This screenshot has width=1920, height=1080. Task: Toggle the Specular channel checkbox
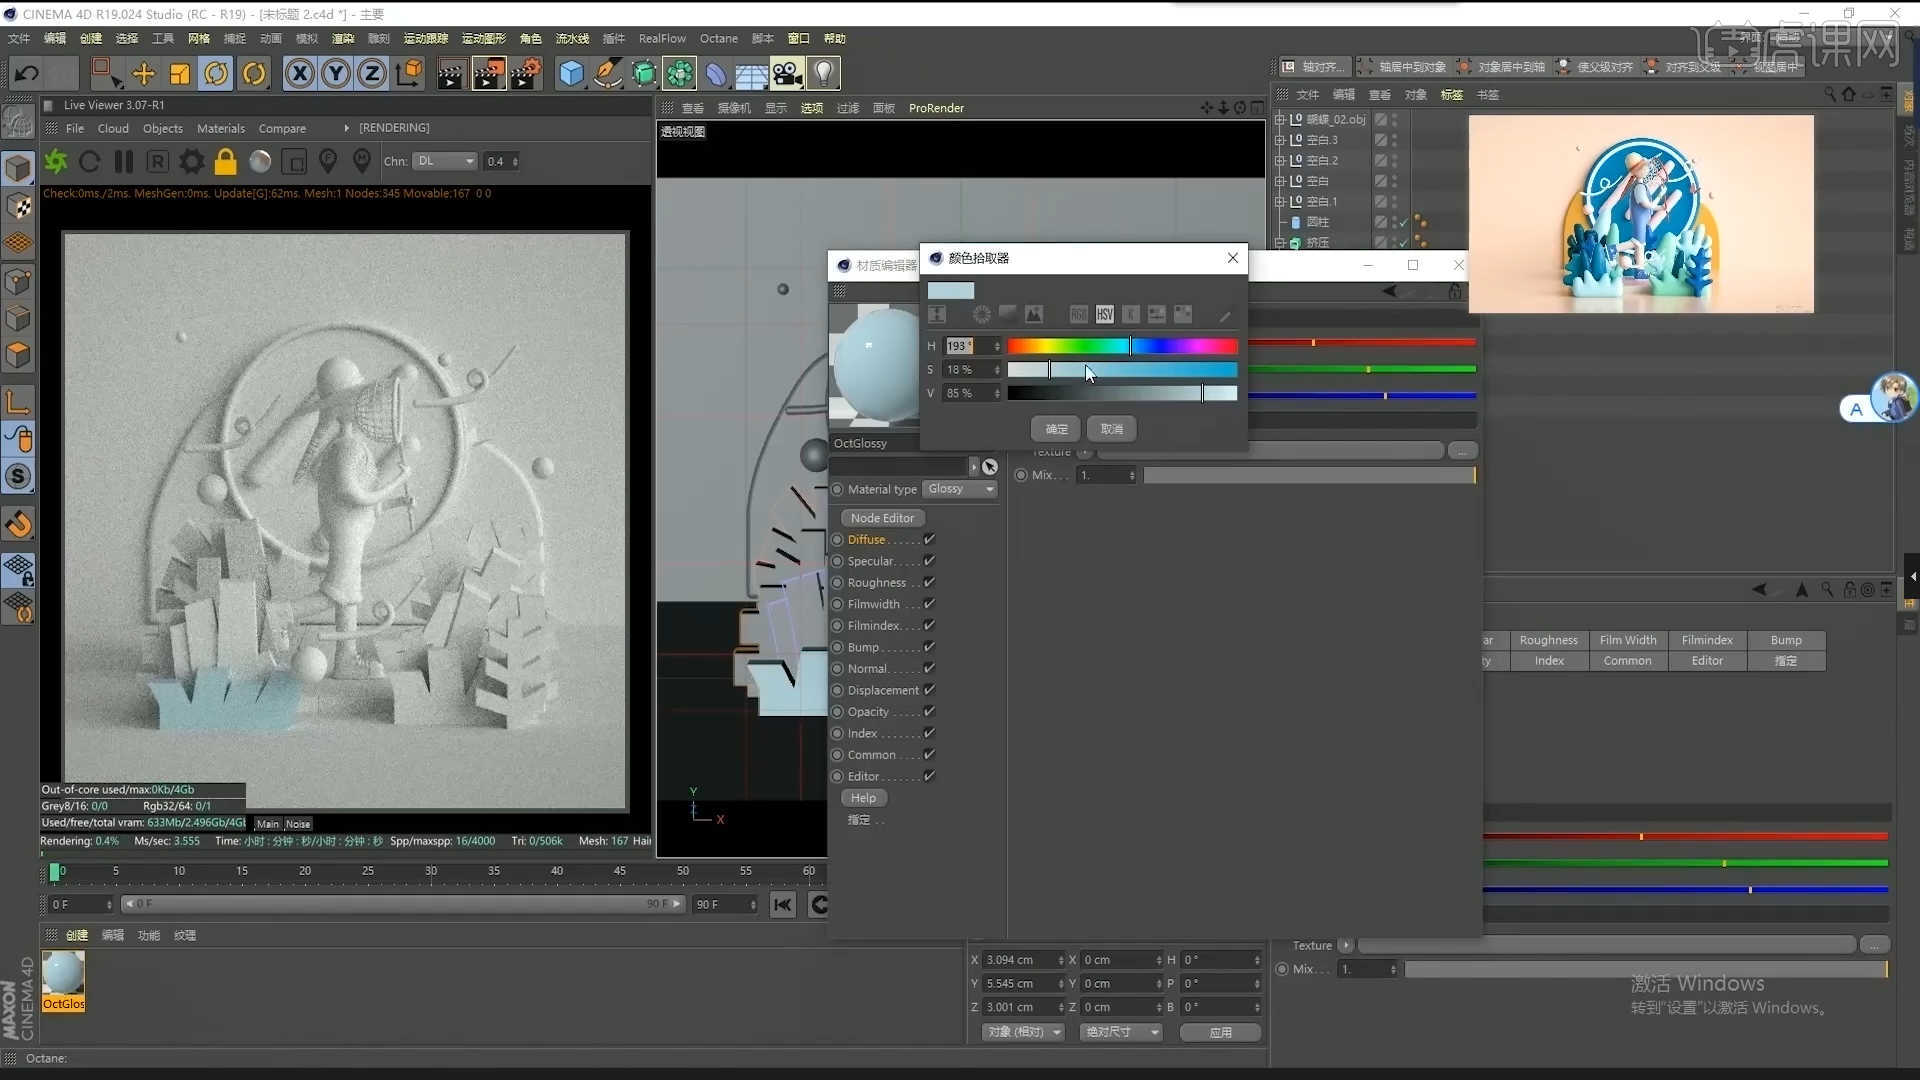click(x=929, y=561)
